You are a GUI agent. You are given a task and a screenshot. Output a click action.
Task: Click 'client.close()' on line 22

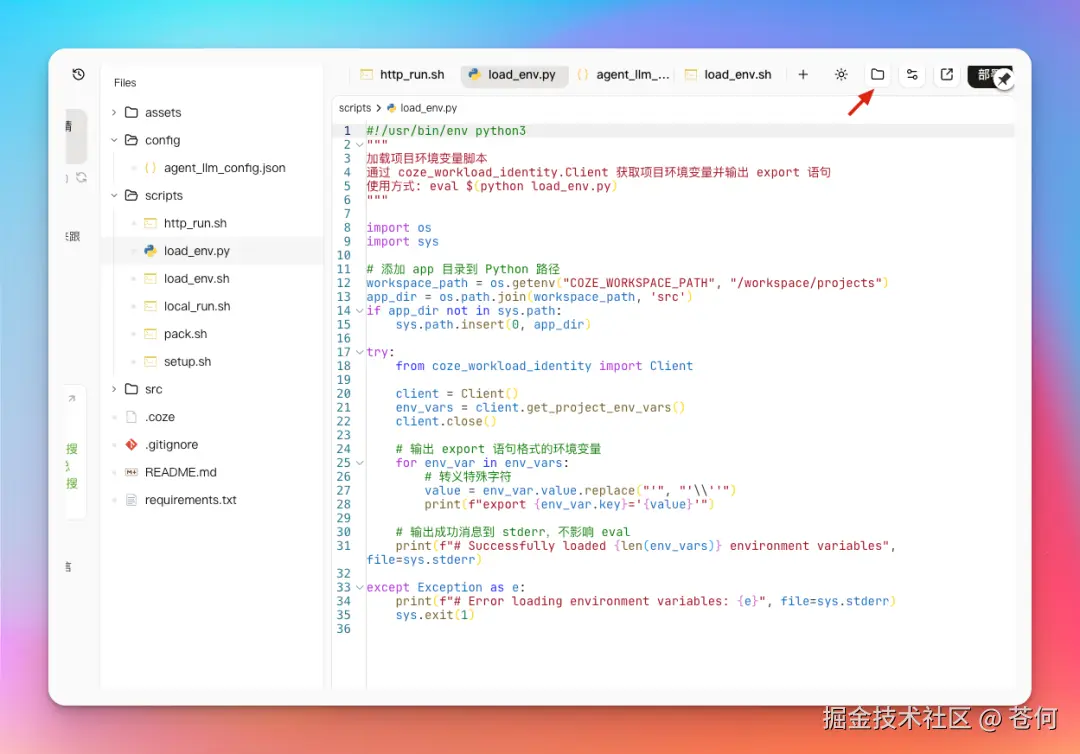(x=446, y=421)
